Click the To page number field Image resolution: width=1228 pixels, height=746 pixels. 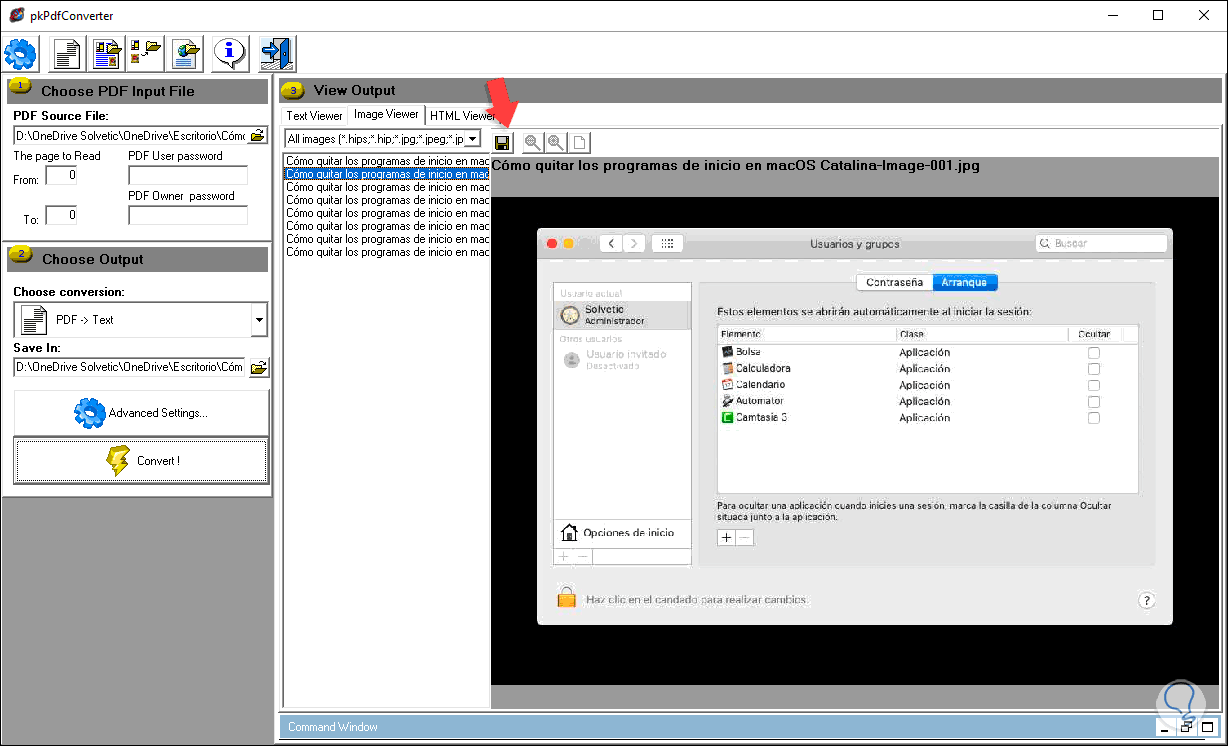(61, 215)
